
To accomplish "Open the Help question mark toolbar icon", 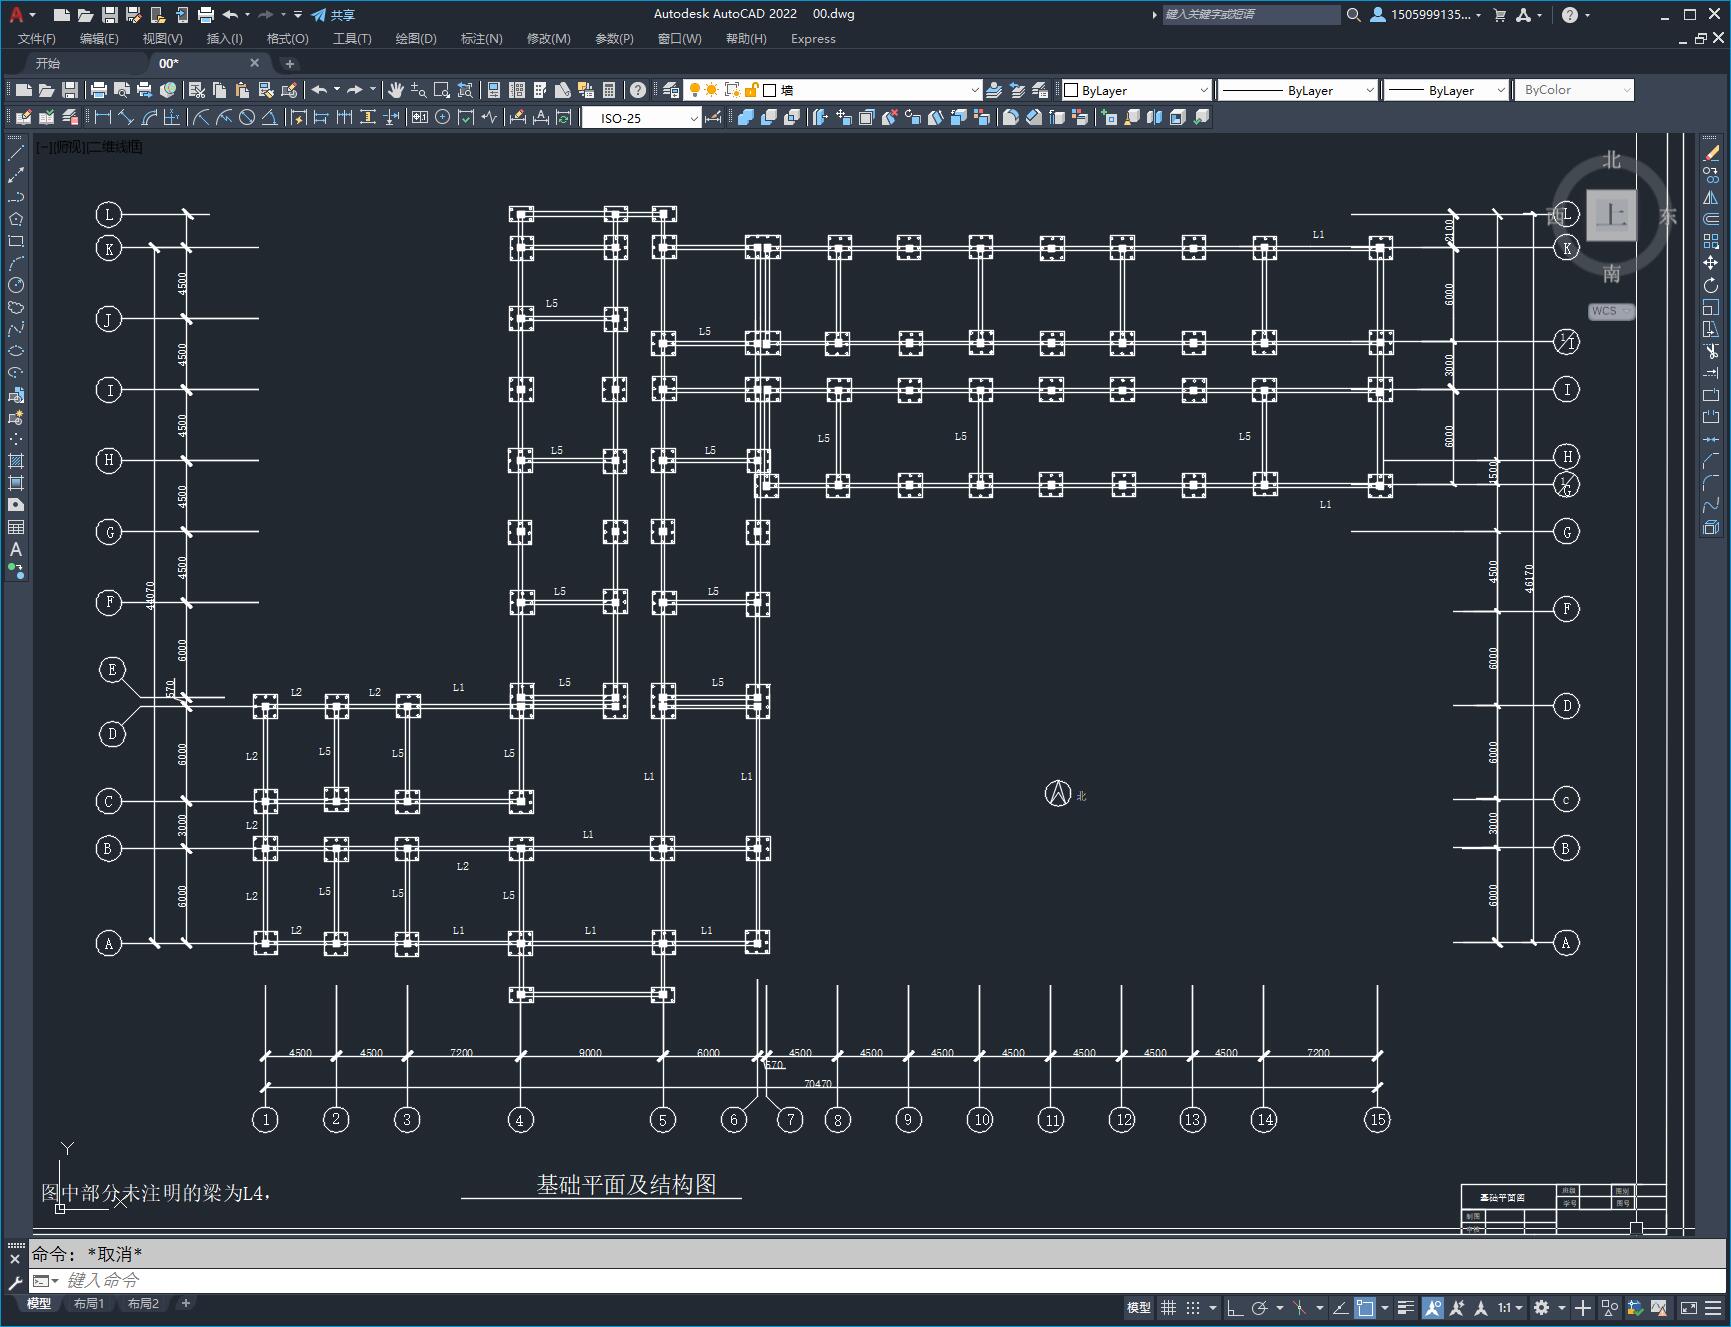I will pyautogui.click(x=637, y=90).
